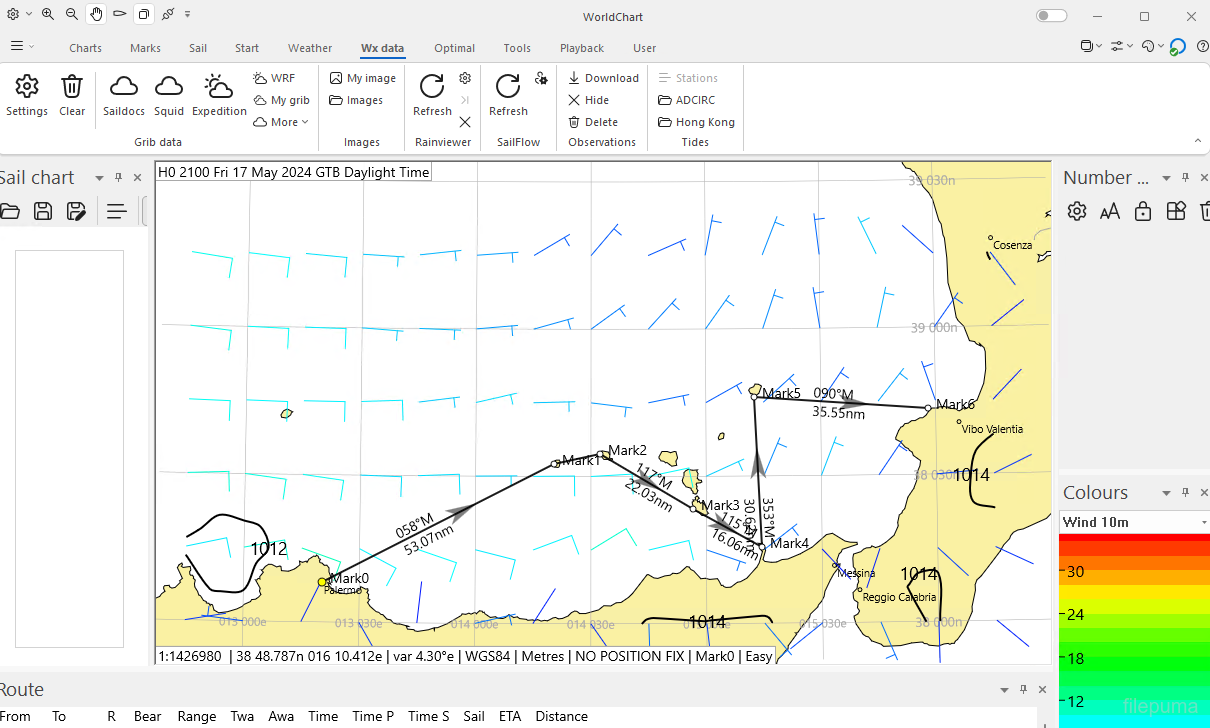This screenshot has height=728, width=1210.
Task: Open the Hong Kong tides folder
Action: (x=696, y=122)
